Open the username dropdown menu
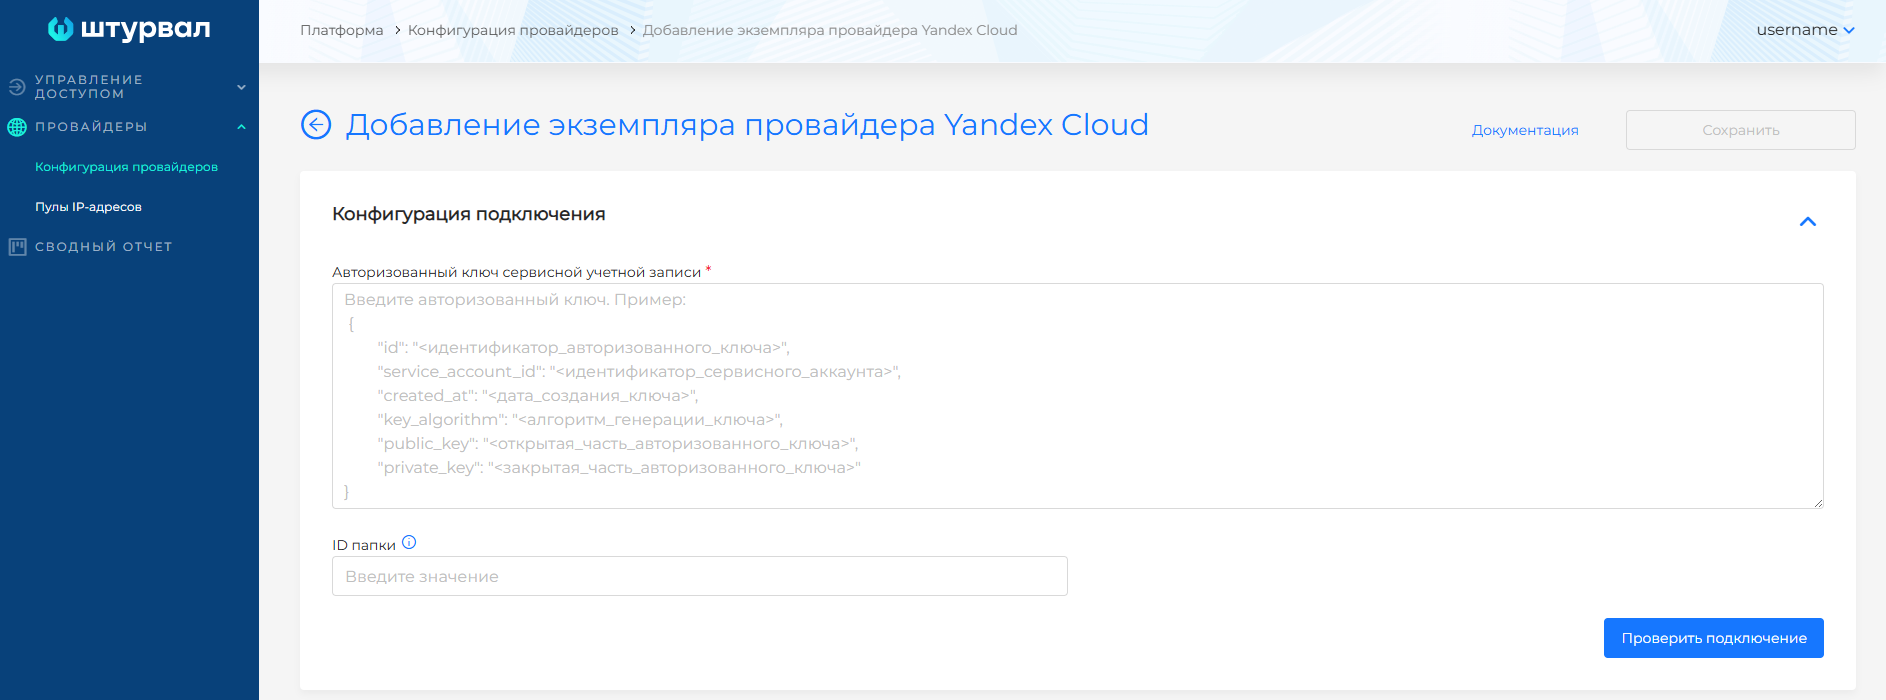The width and height of the screenshot is (1886, 700). point(1805,30)
